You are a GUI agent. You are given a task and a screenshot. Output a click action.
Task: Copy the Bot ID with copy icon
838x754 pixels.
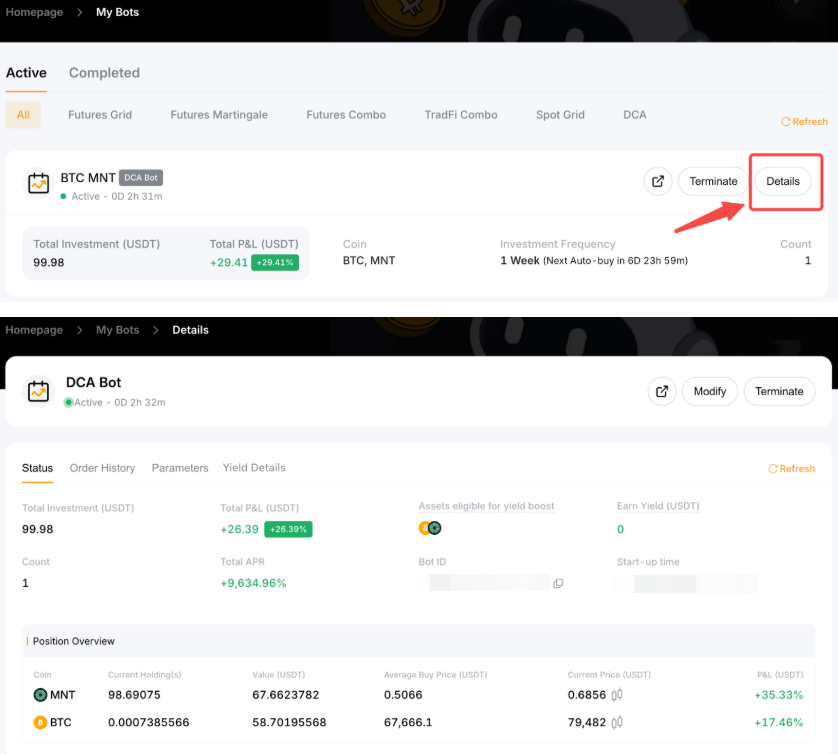tap(558, 583)
